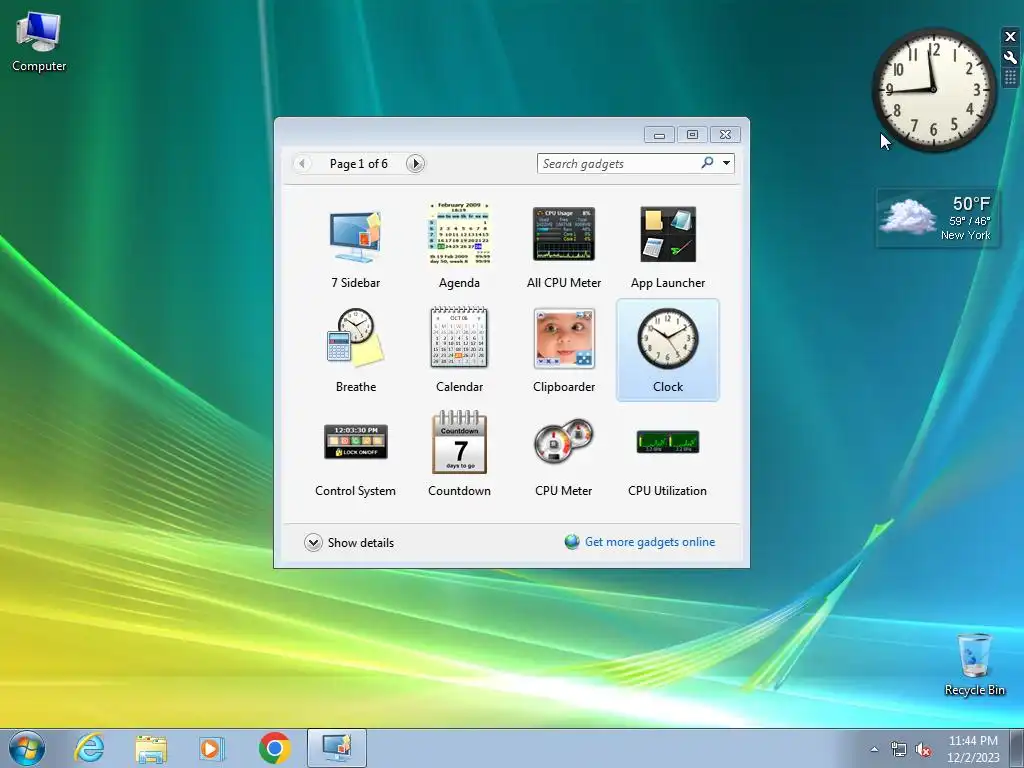This screenshot has height=768, width=1024.
Task: Click the desktop analog clock face
Action: click(x=933, y=89)
